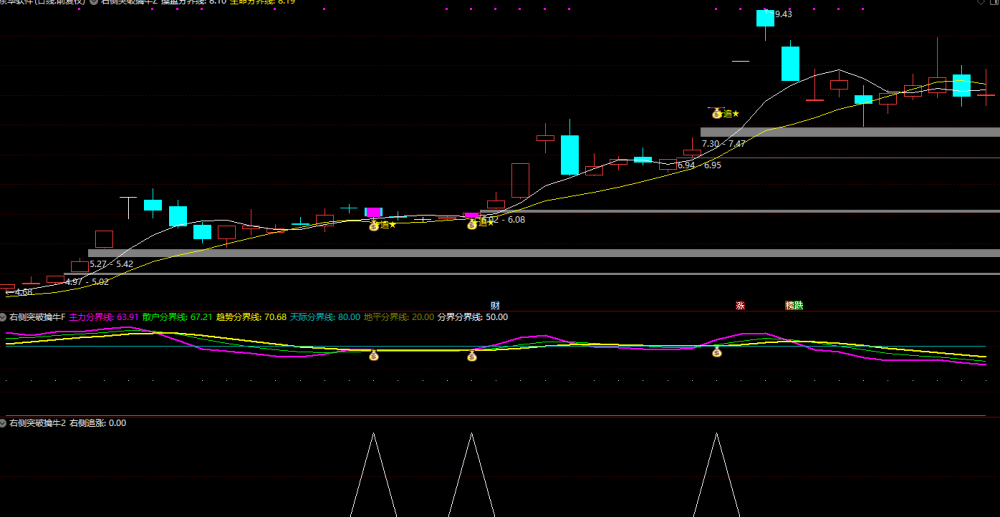The height and width of the screenshot is (517, 1000).
Task: Click the blue 财 marker icon
Action: click(x=495, y=305)
